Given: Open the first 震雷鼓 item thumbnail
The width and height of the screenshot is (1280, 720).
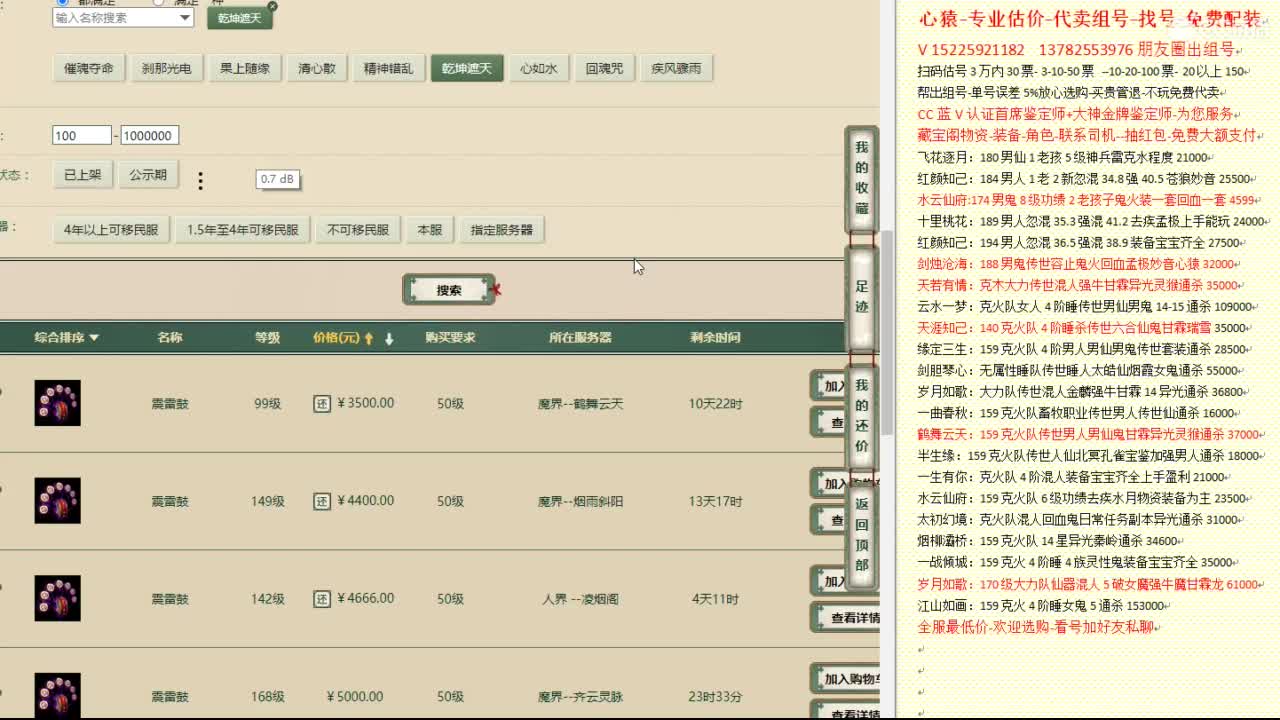Looking at the screenshot, I should (57, 403).
